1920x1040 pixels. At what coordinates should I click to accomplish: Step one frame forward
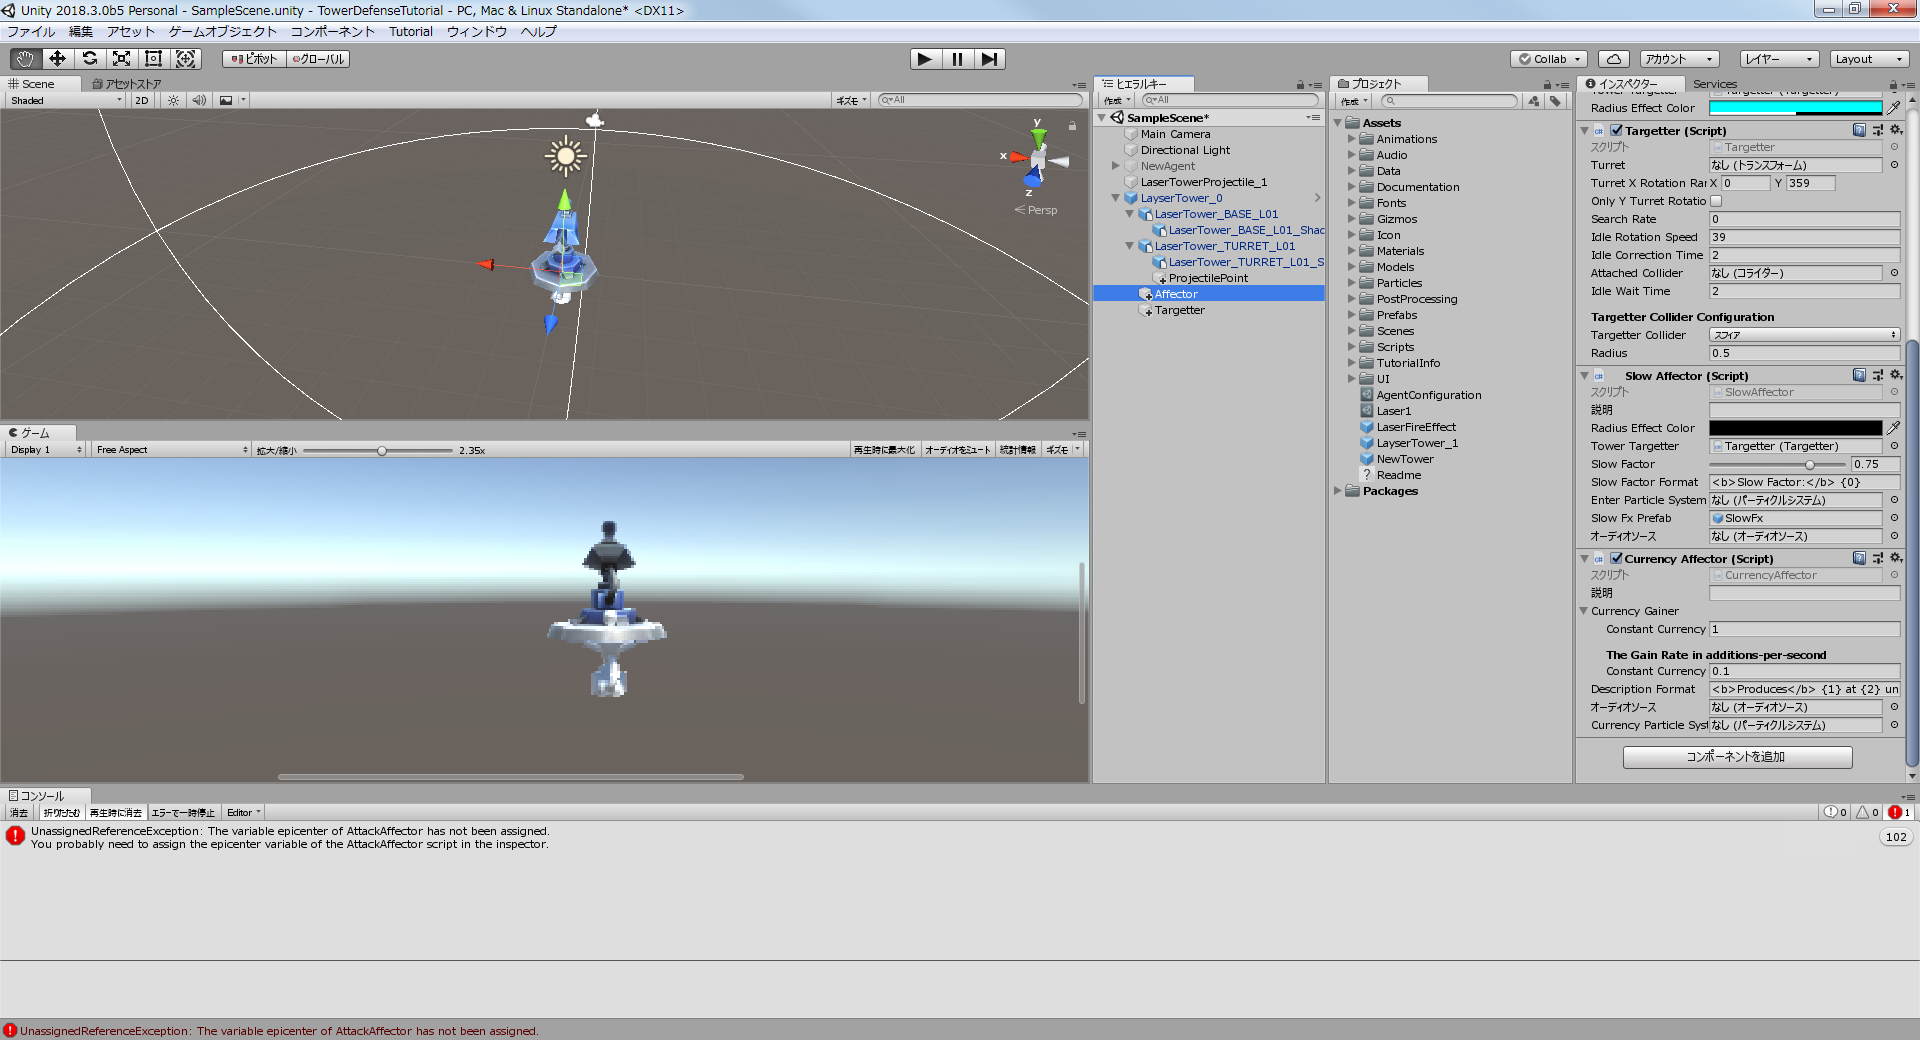pos(989,59)
